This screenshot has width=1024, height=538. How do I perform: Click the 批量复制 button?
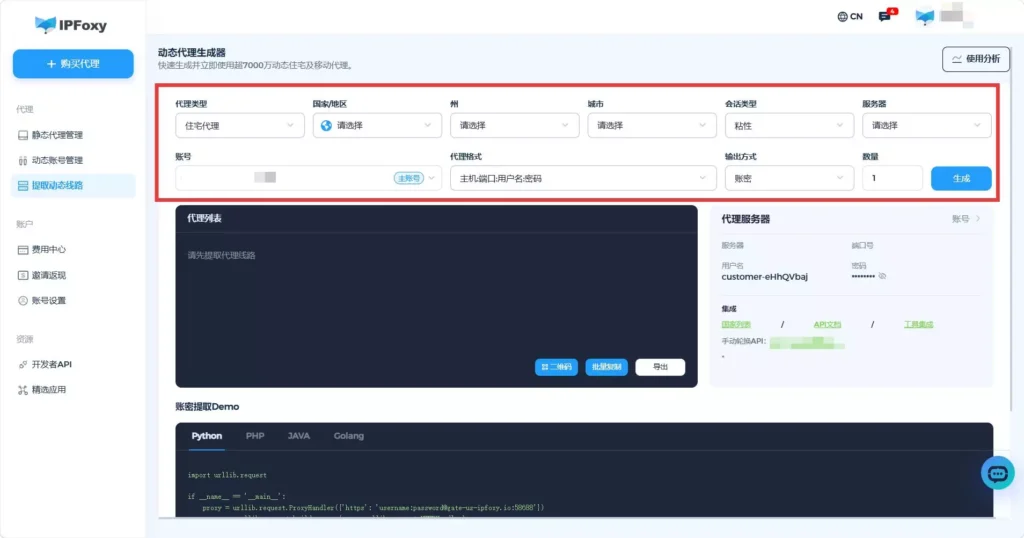click(x=607, y=367)
